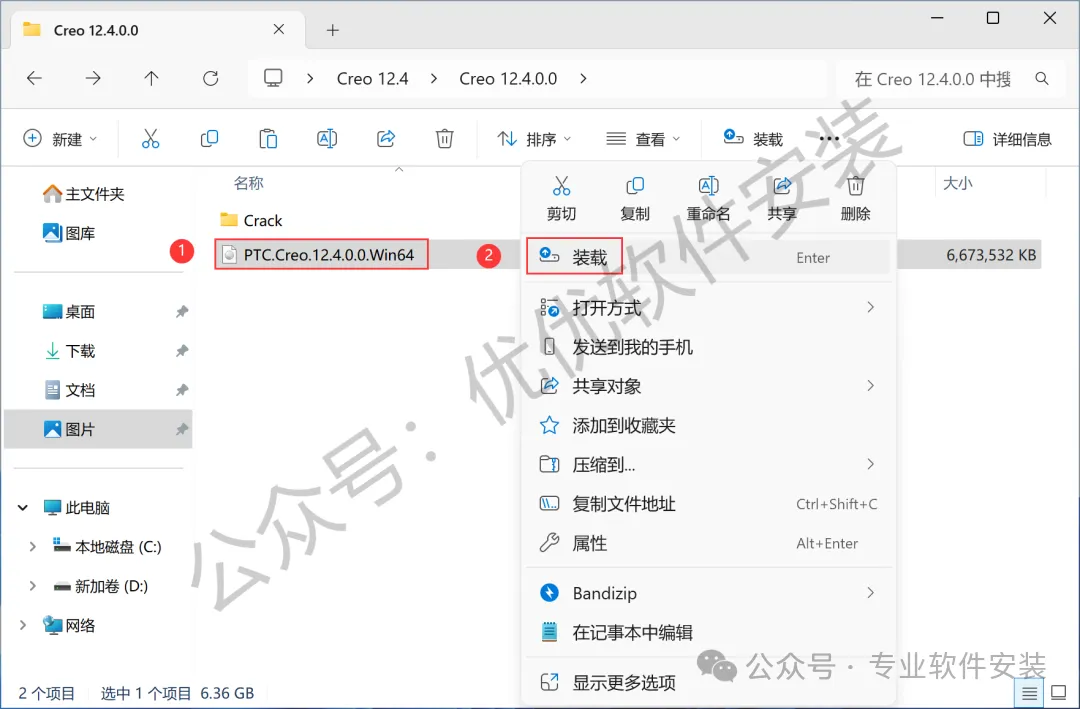Expand chevron after Creo 12.4.0.0 breadcrumb
Image resolution: width=1080 pixels, height=709 pixels.
coord(583,79)
